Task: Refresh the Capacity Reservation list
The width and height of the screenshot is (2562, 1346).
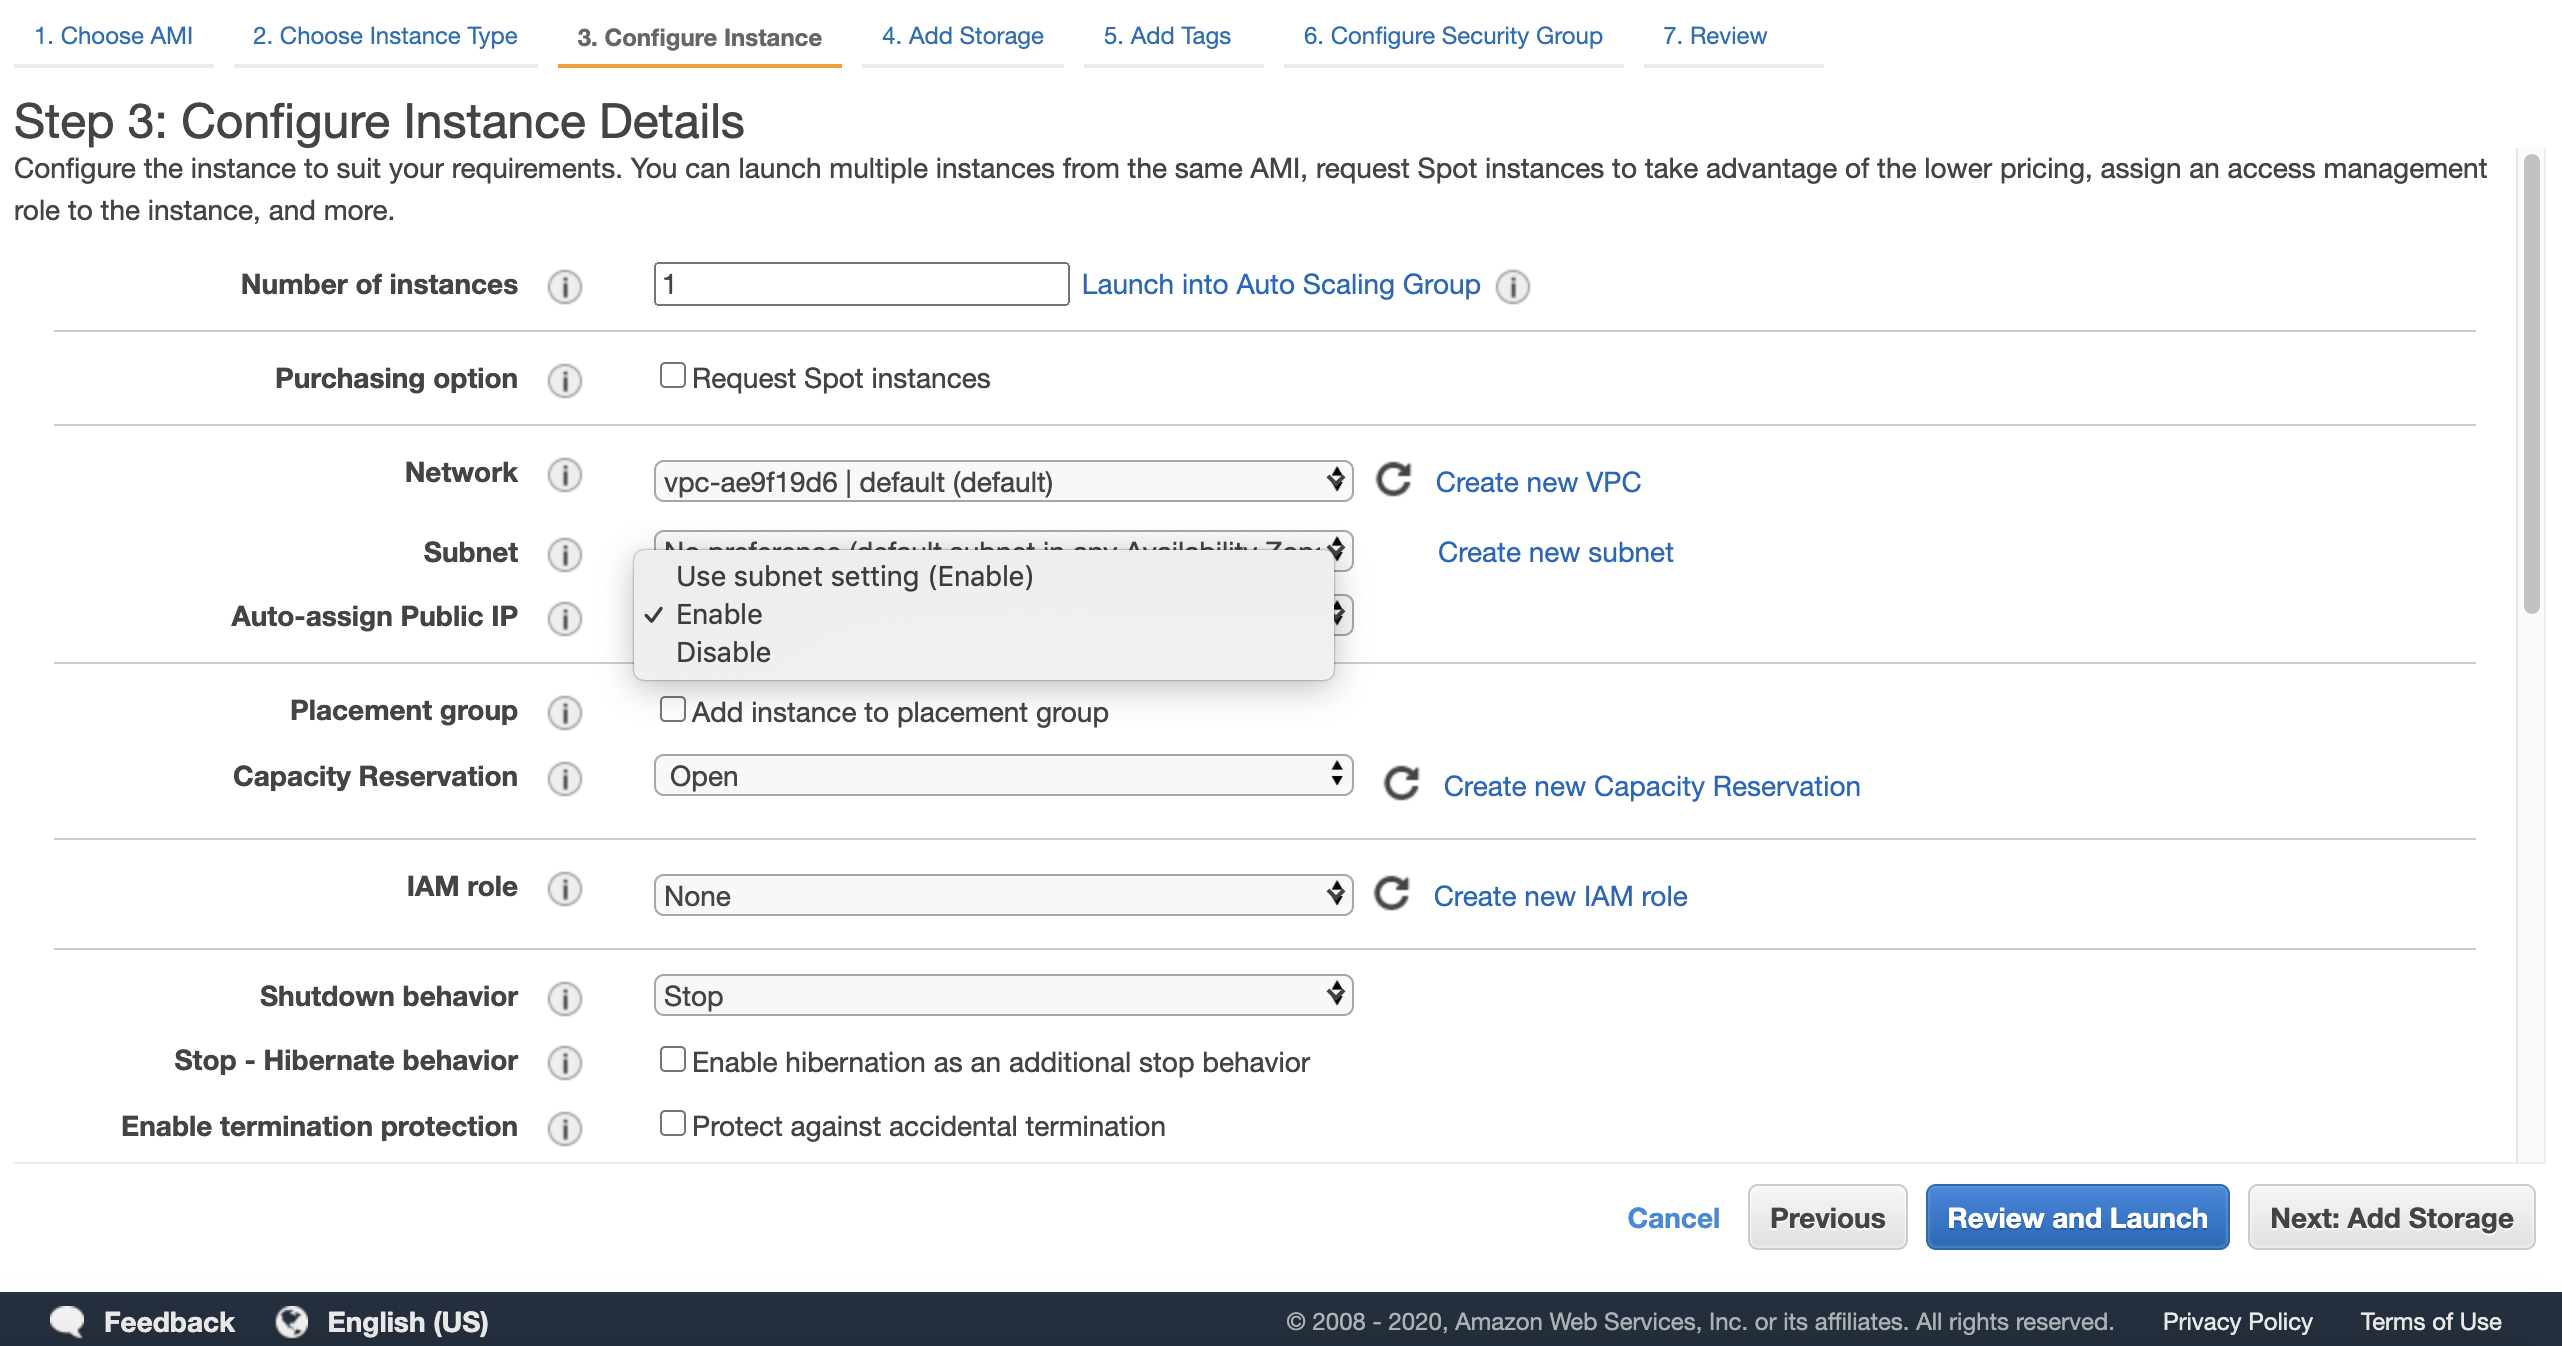Action: click(x=1401, y=784)
